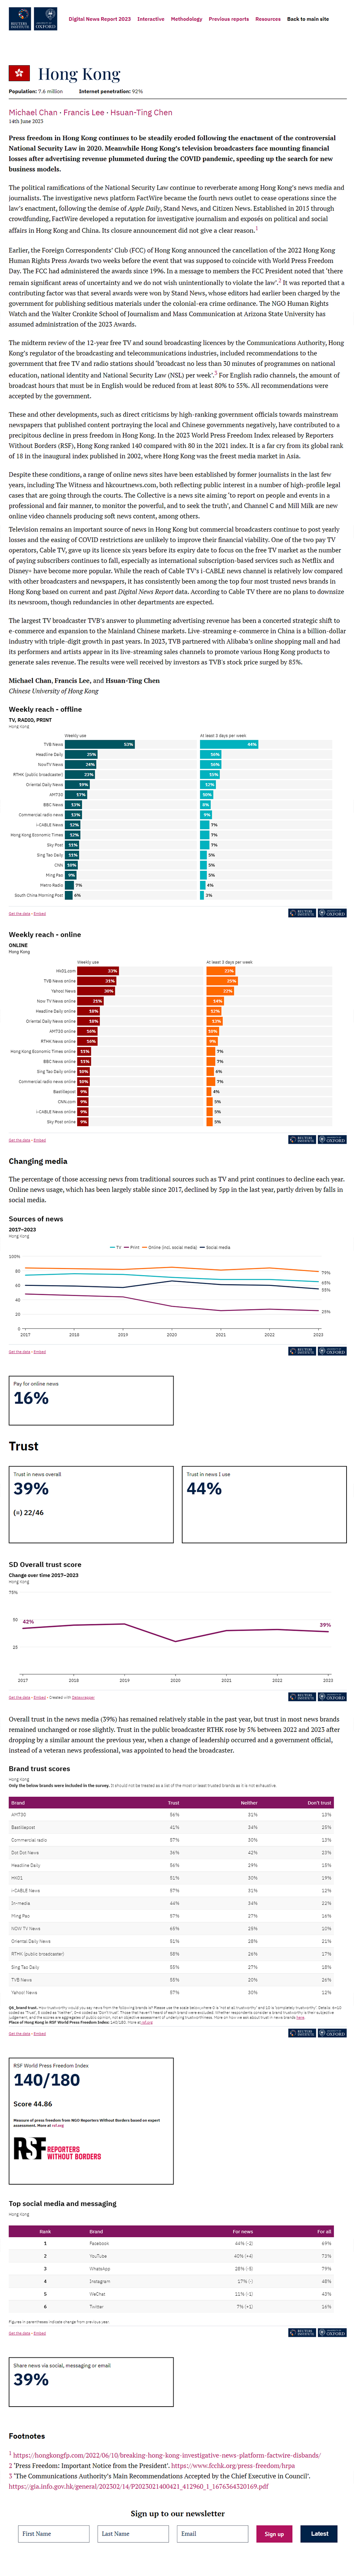Image resolution: width=354 pixels, height=2576 pixels.
Task: Open the Interactive menu item
Action: tap(151, 19)
